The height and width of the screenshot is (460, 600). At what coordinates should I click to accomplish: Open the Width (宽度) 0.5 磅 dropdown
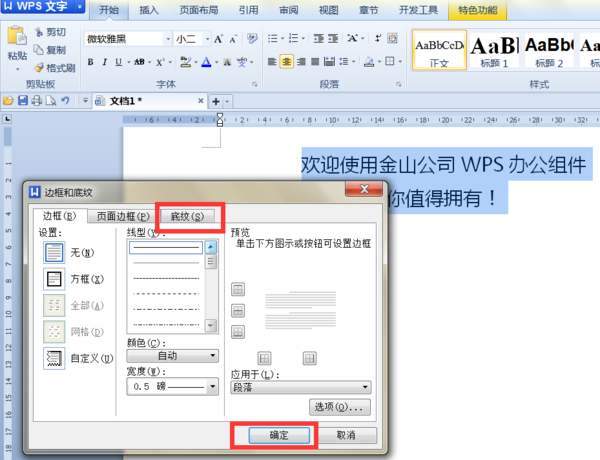173,387
